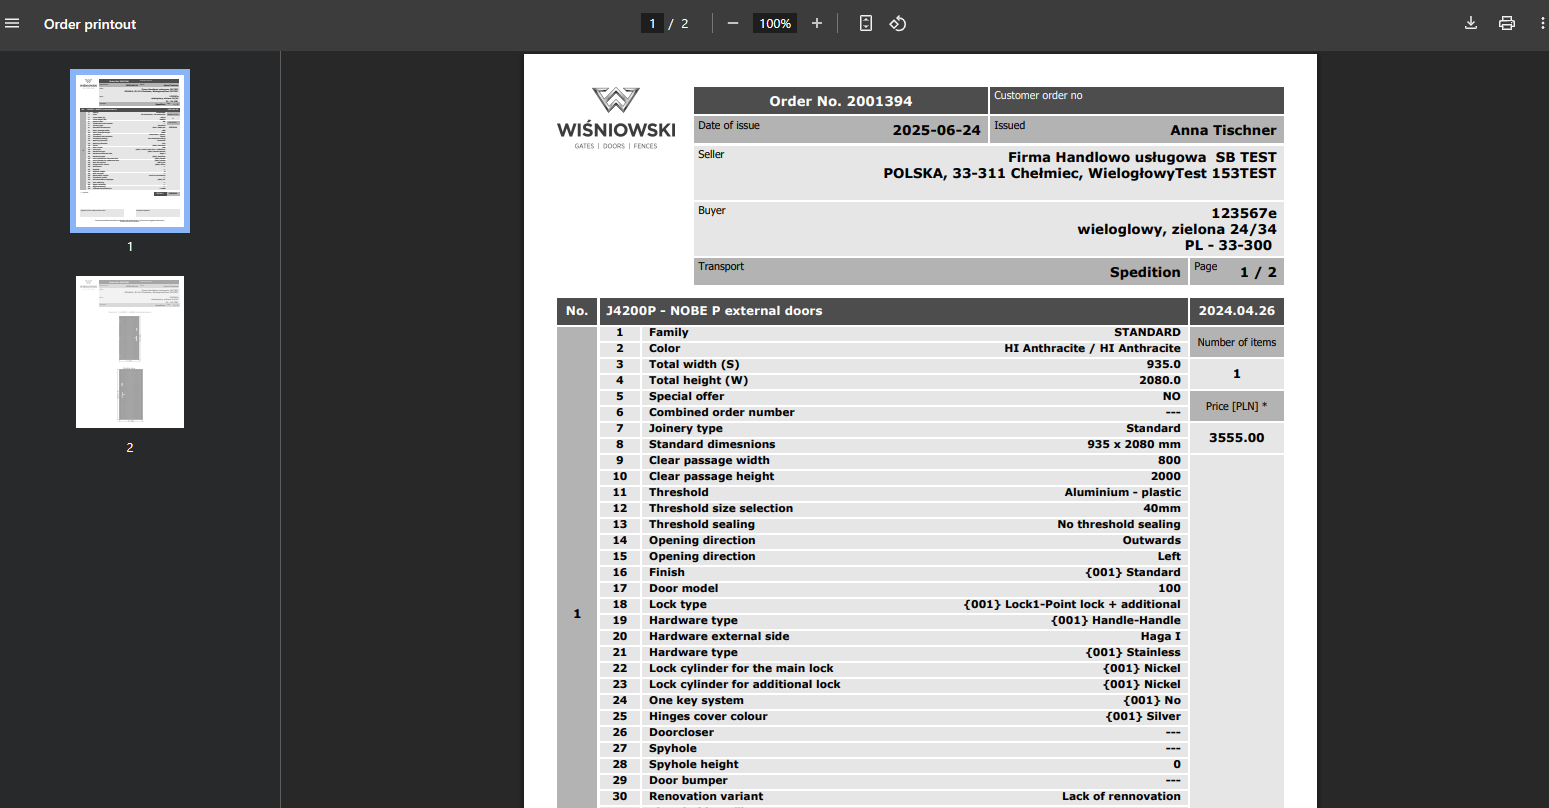Click the price value 3555.00

pyautogui.click(x=1236, y=438)
